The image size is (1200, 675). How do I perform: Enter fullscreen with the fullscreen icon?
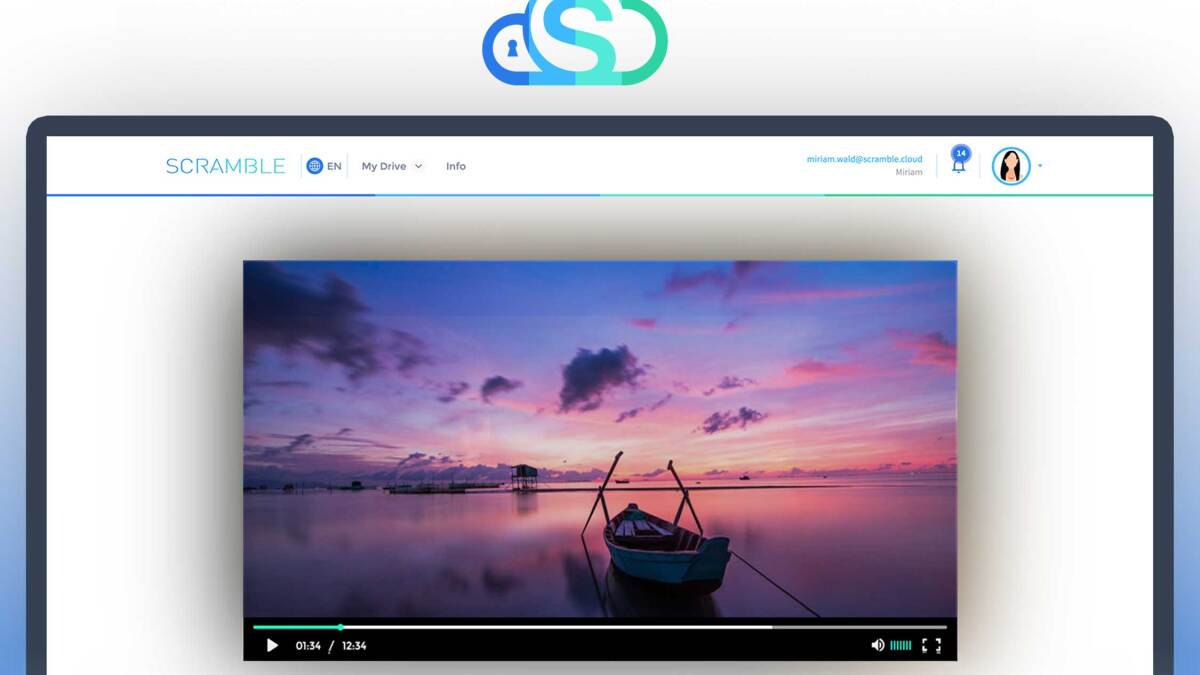(931, 646)
